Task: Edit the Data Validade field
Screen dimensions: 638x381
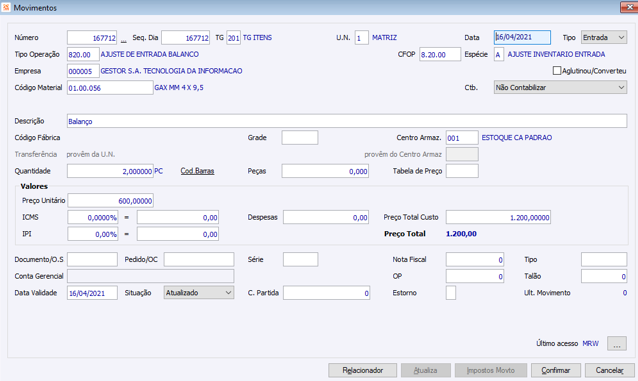Action: [92, 293]
